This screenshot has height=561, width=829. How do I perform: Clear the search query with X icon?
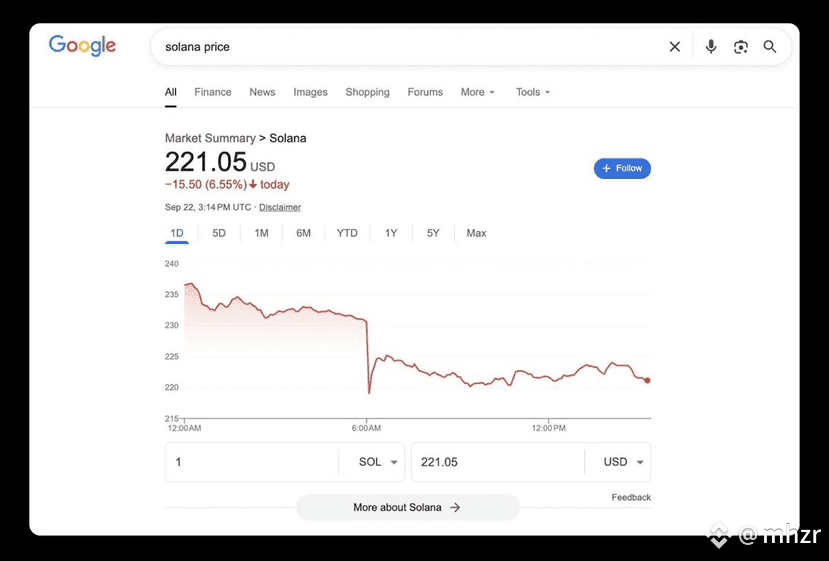pos(675,47)
